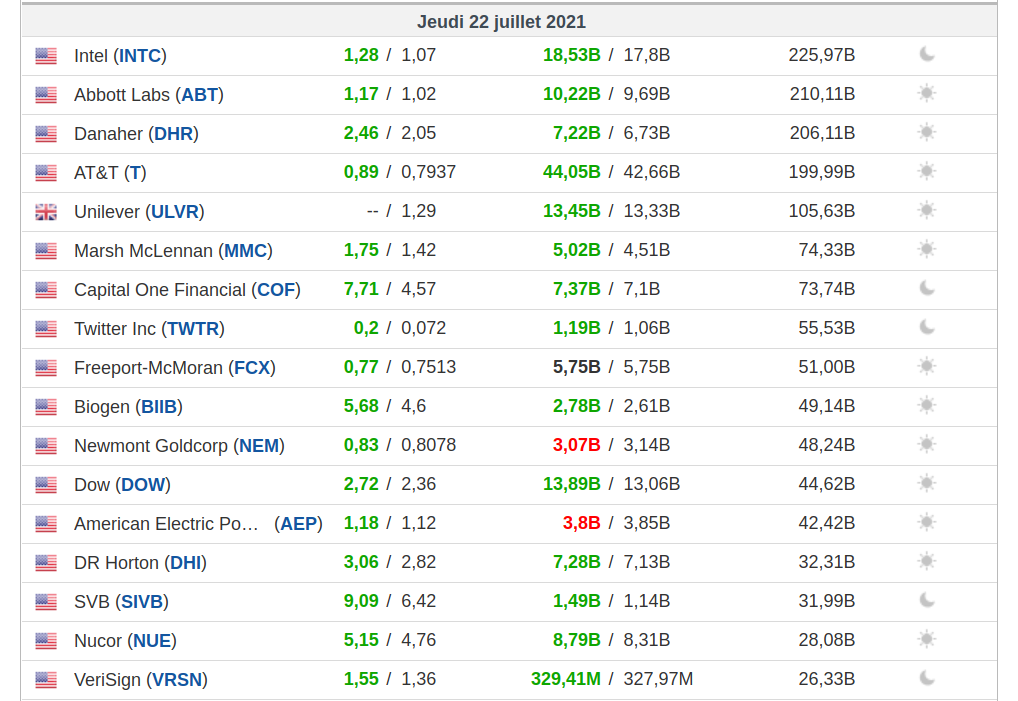Click the moon icon in the VeriSign row
Screen dimensions: 1018x701
927,678
